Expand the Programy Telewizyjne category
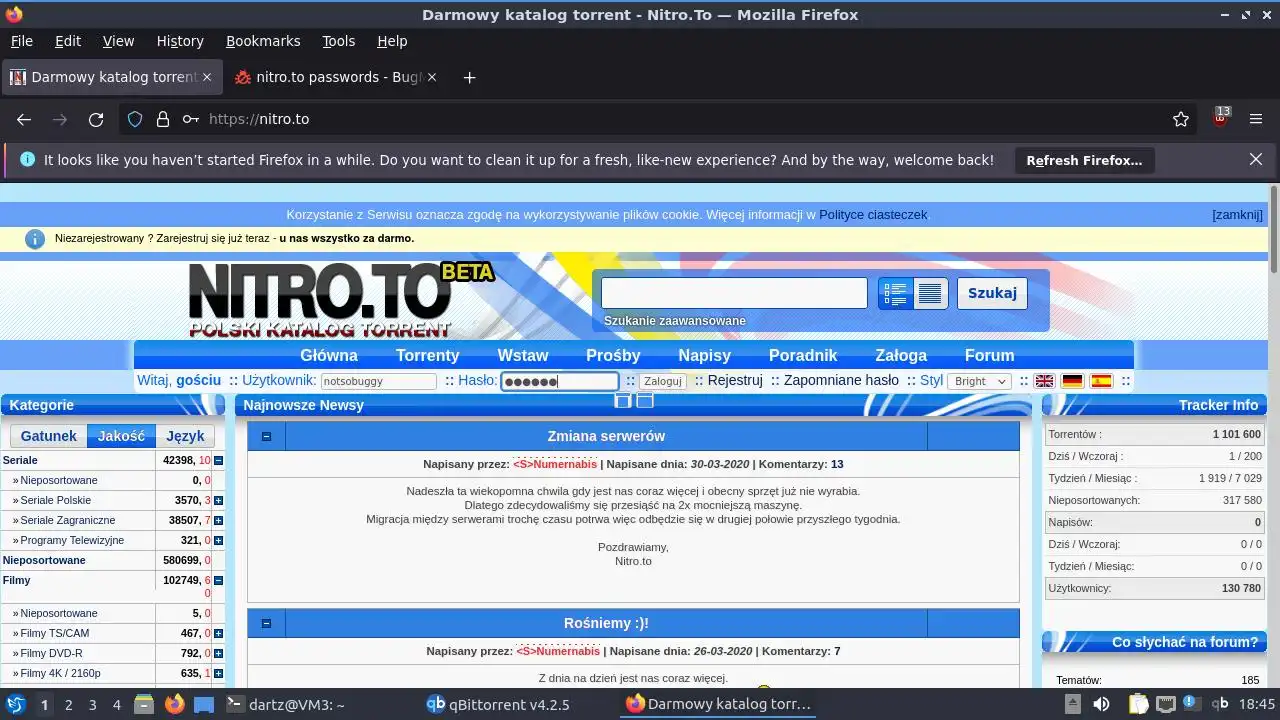 [x=218, y=540]
